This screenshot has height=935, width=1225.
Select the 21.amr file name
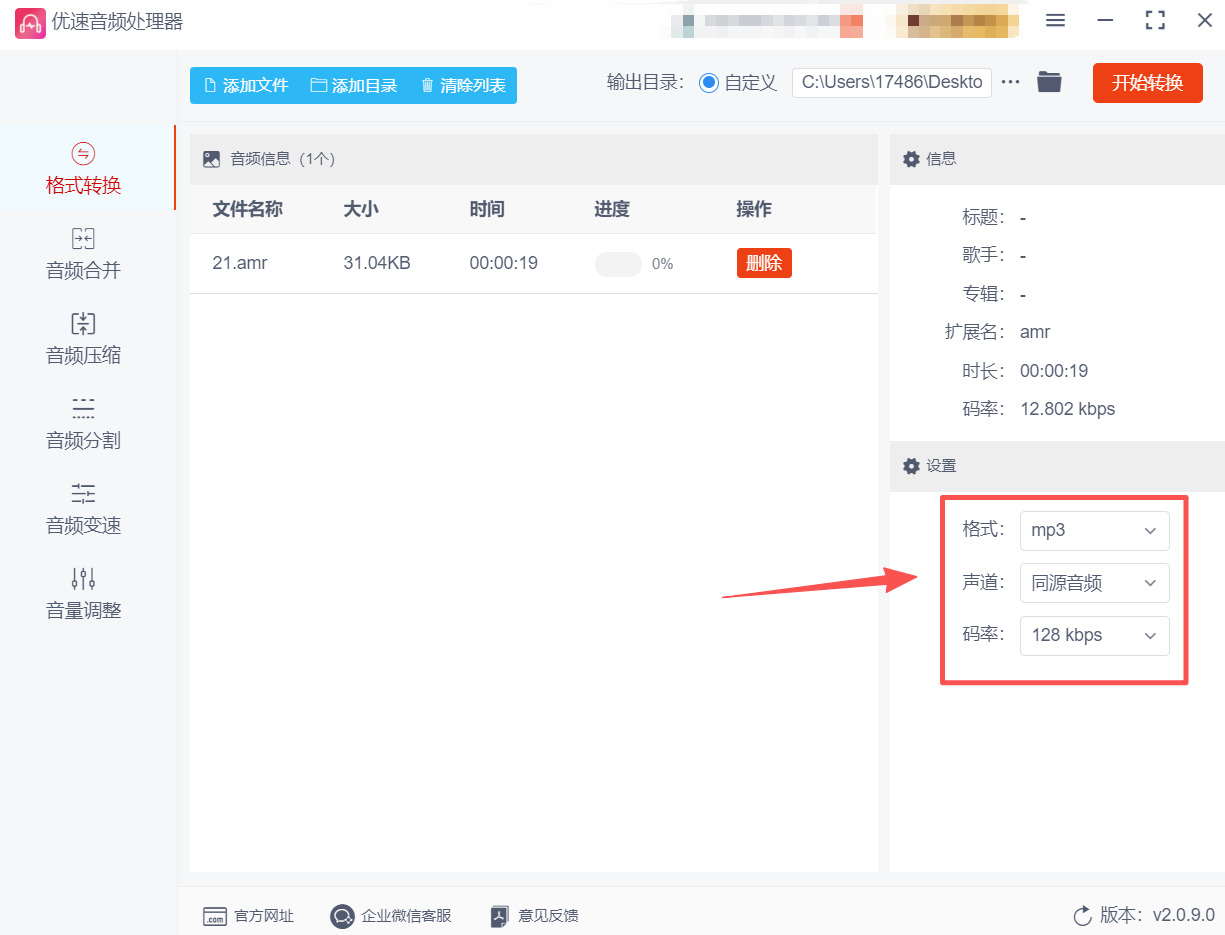tap(240, 263)
